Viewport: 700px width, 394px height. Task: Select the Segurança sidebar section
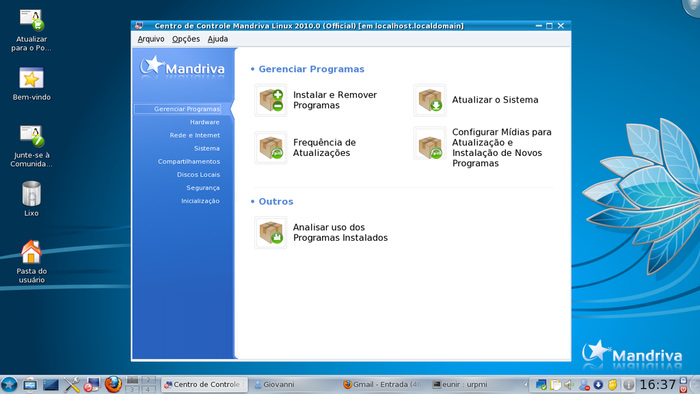(203, 188)
